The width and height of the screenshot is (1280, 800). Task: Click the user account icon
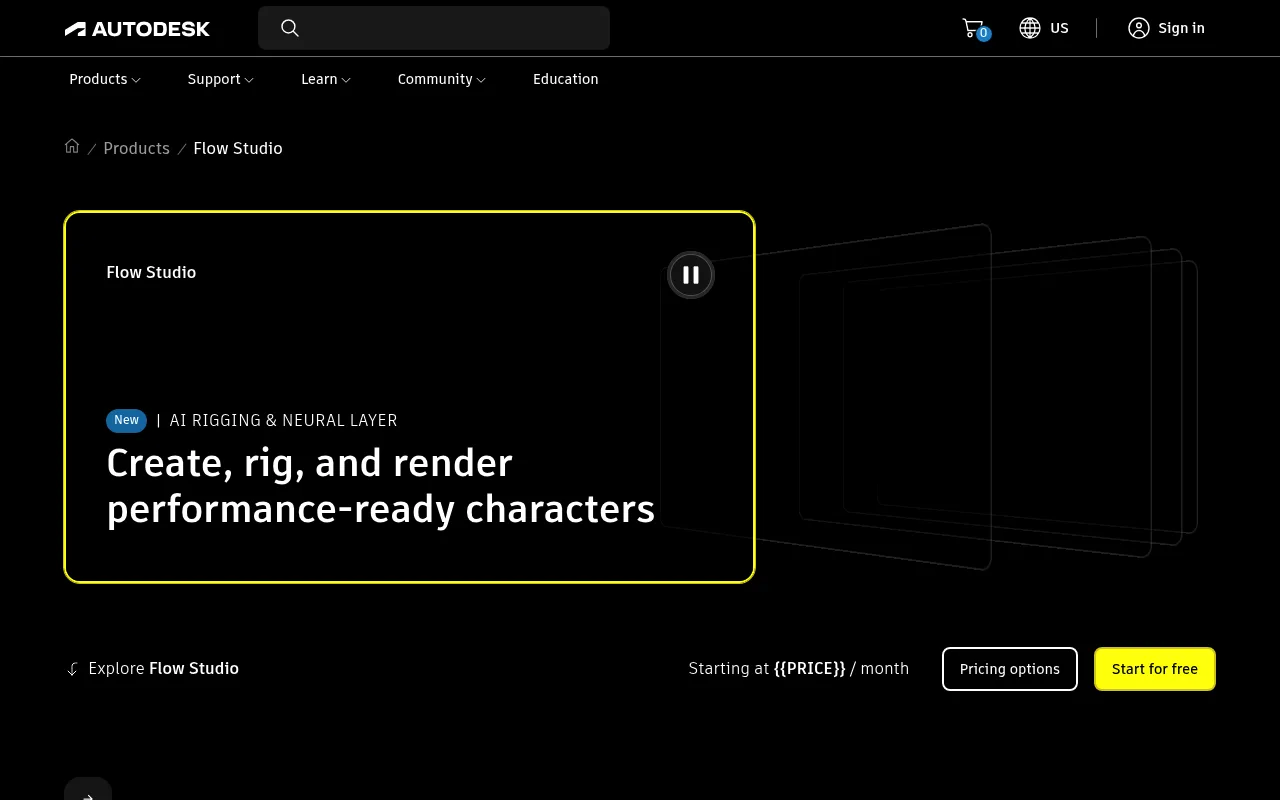[x=1138, y=28]
